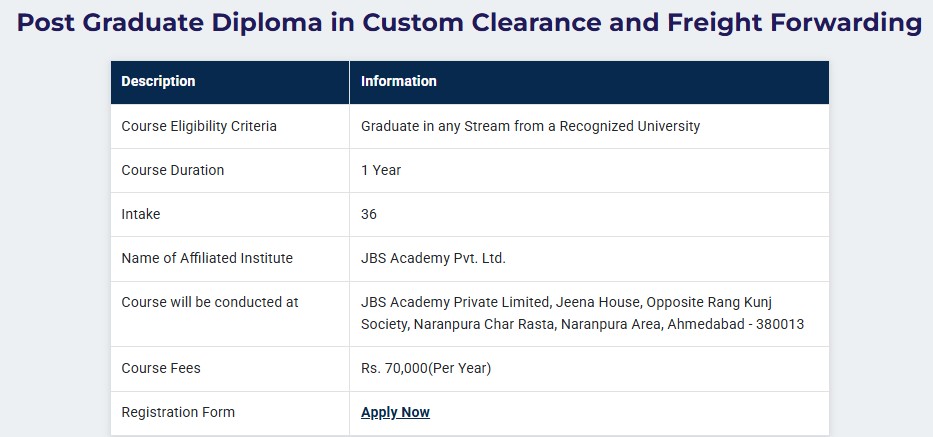Select Course will be conducted at label
933x437 pixels.
point(209,302)
